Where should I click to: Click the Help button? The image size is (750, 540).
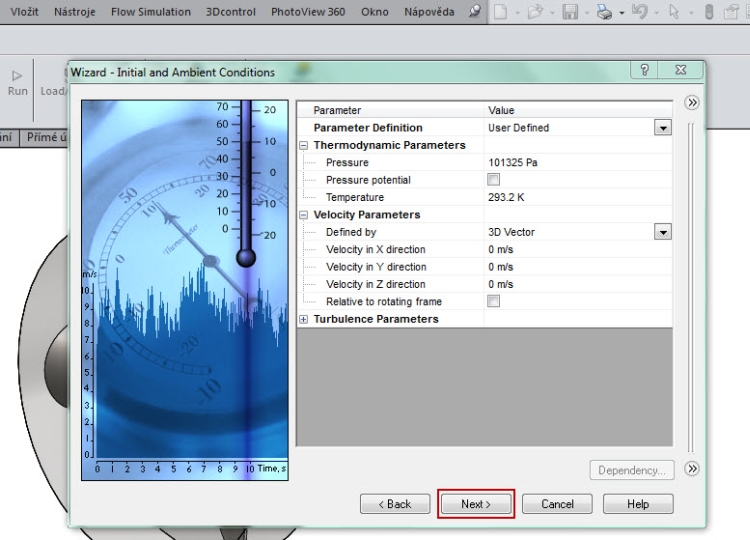638,504
